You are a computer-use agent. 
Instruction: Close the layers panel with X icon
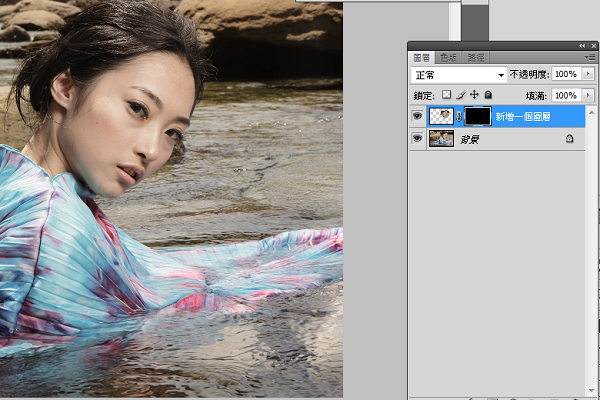pos(593,46)
